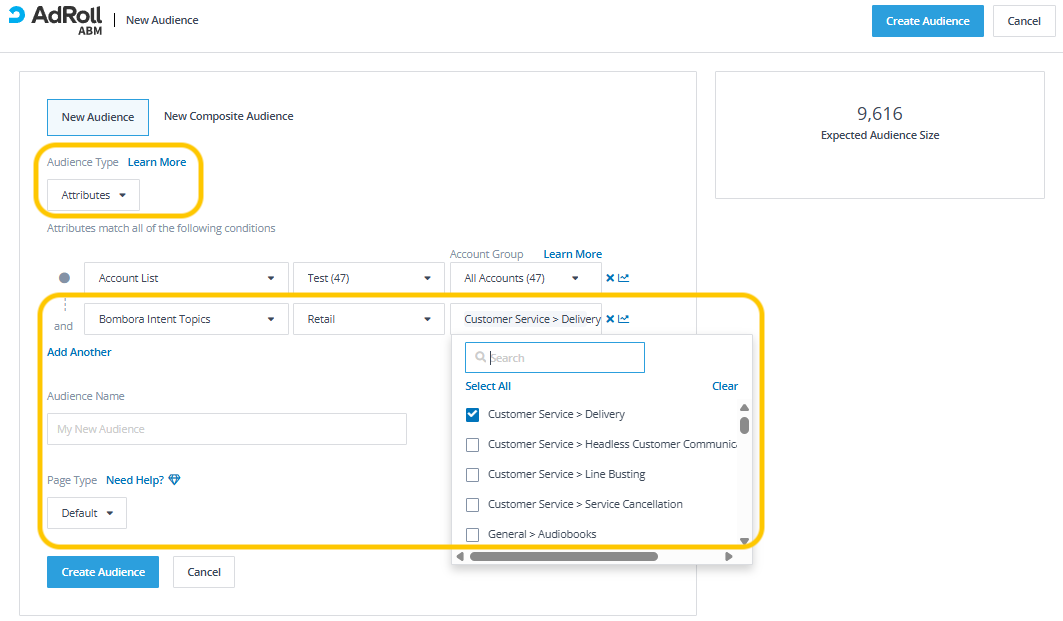Click the diamond icon beside Need Help
This screenshot has width=1063, height=621.
pos(174,480)
